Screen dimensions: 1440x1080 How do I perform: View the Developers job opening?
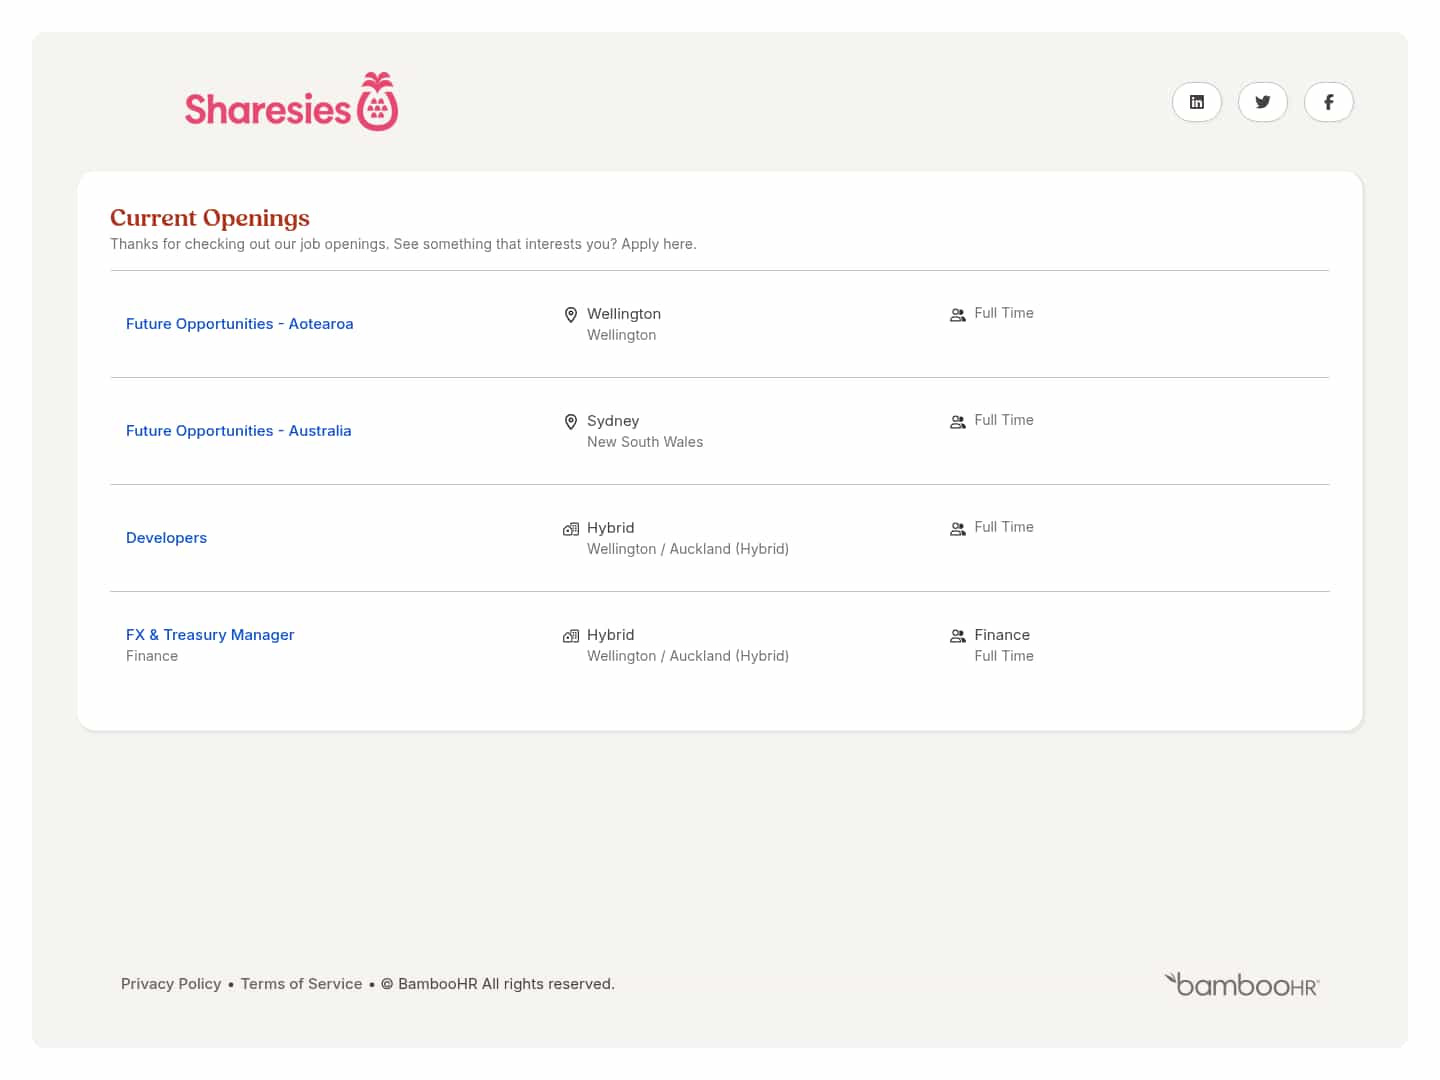[x=166, y=538]
